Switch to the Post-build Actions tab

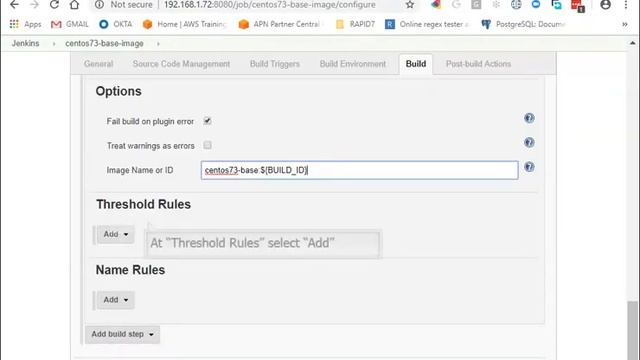click(478, 64)
